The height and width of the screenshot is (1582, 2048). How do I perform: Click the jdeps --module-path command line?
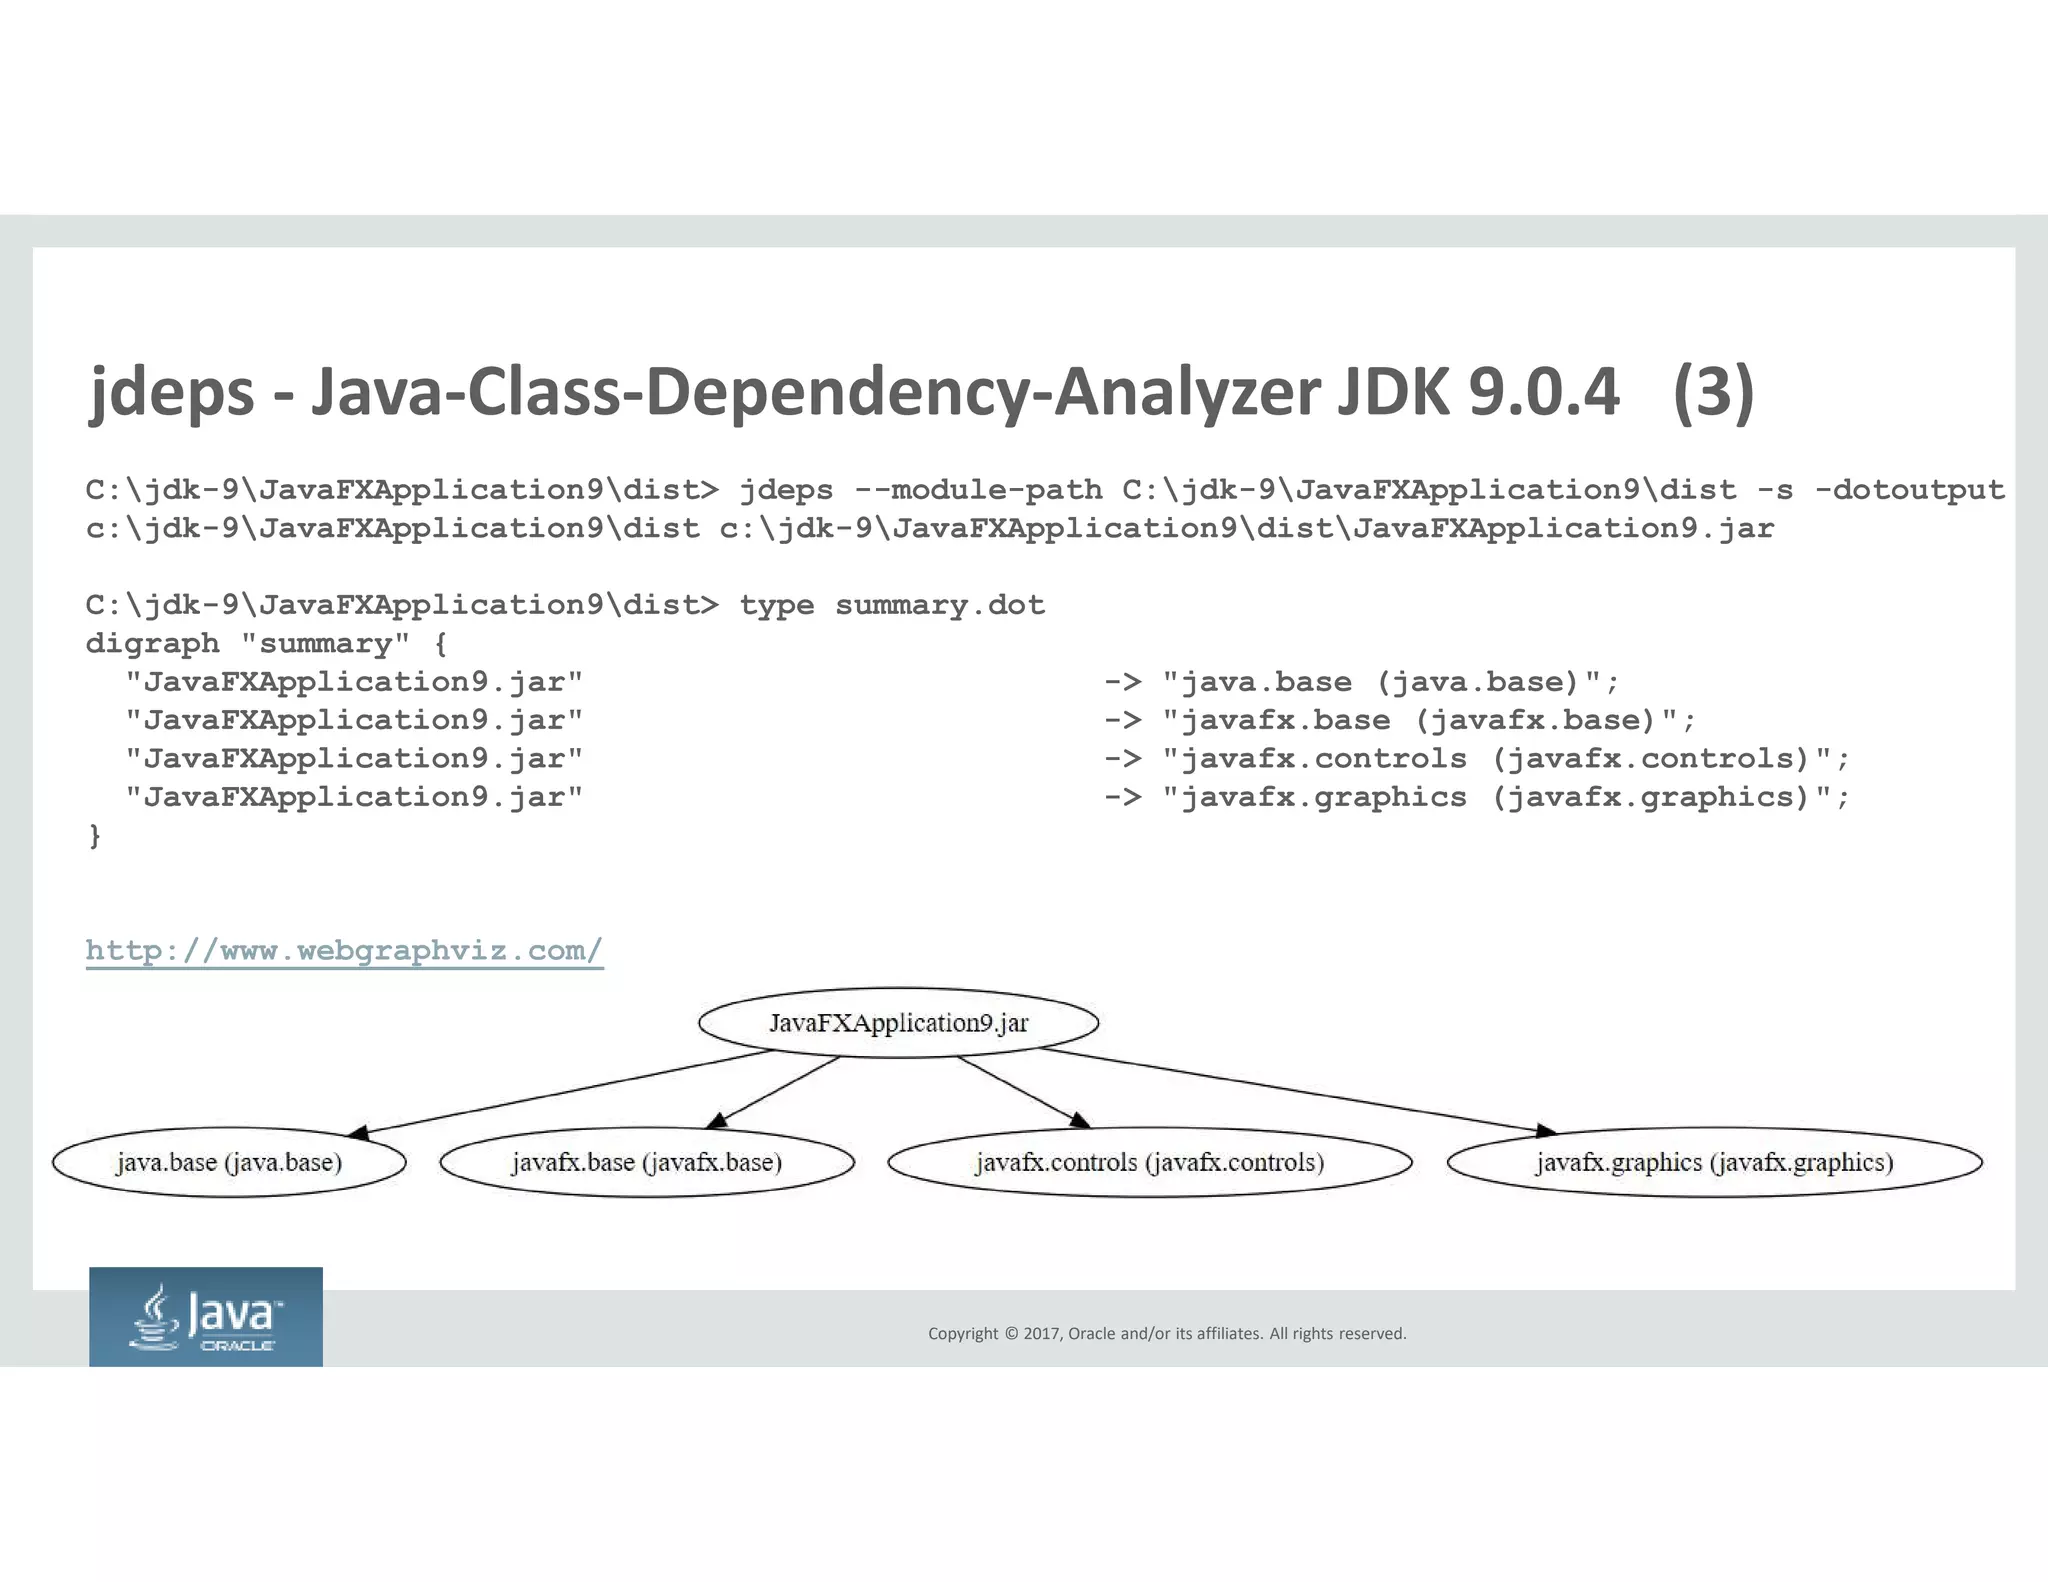(1045, 490)
